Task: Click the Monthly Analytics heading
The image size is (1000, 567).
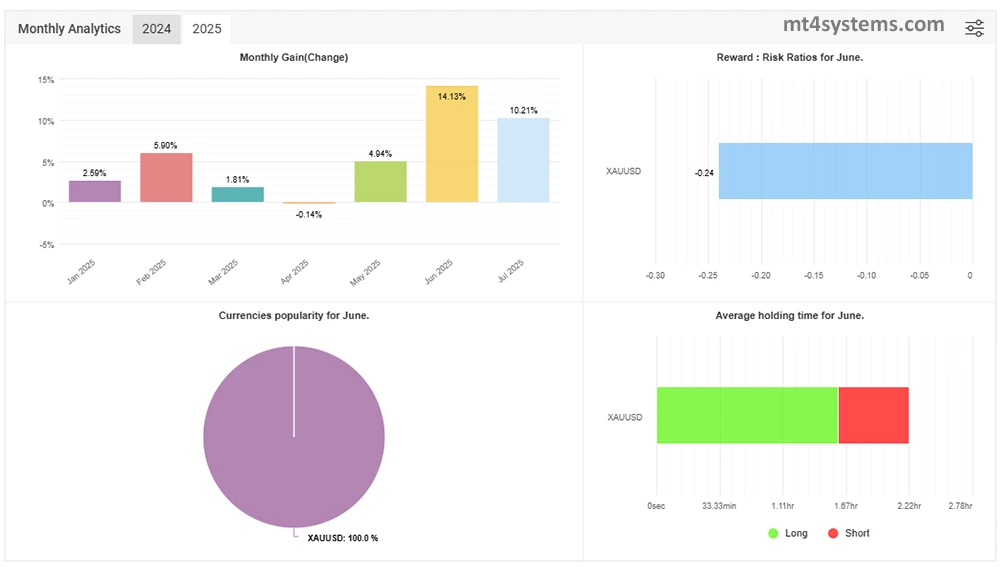Action: click(69, 29)
